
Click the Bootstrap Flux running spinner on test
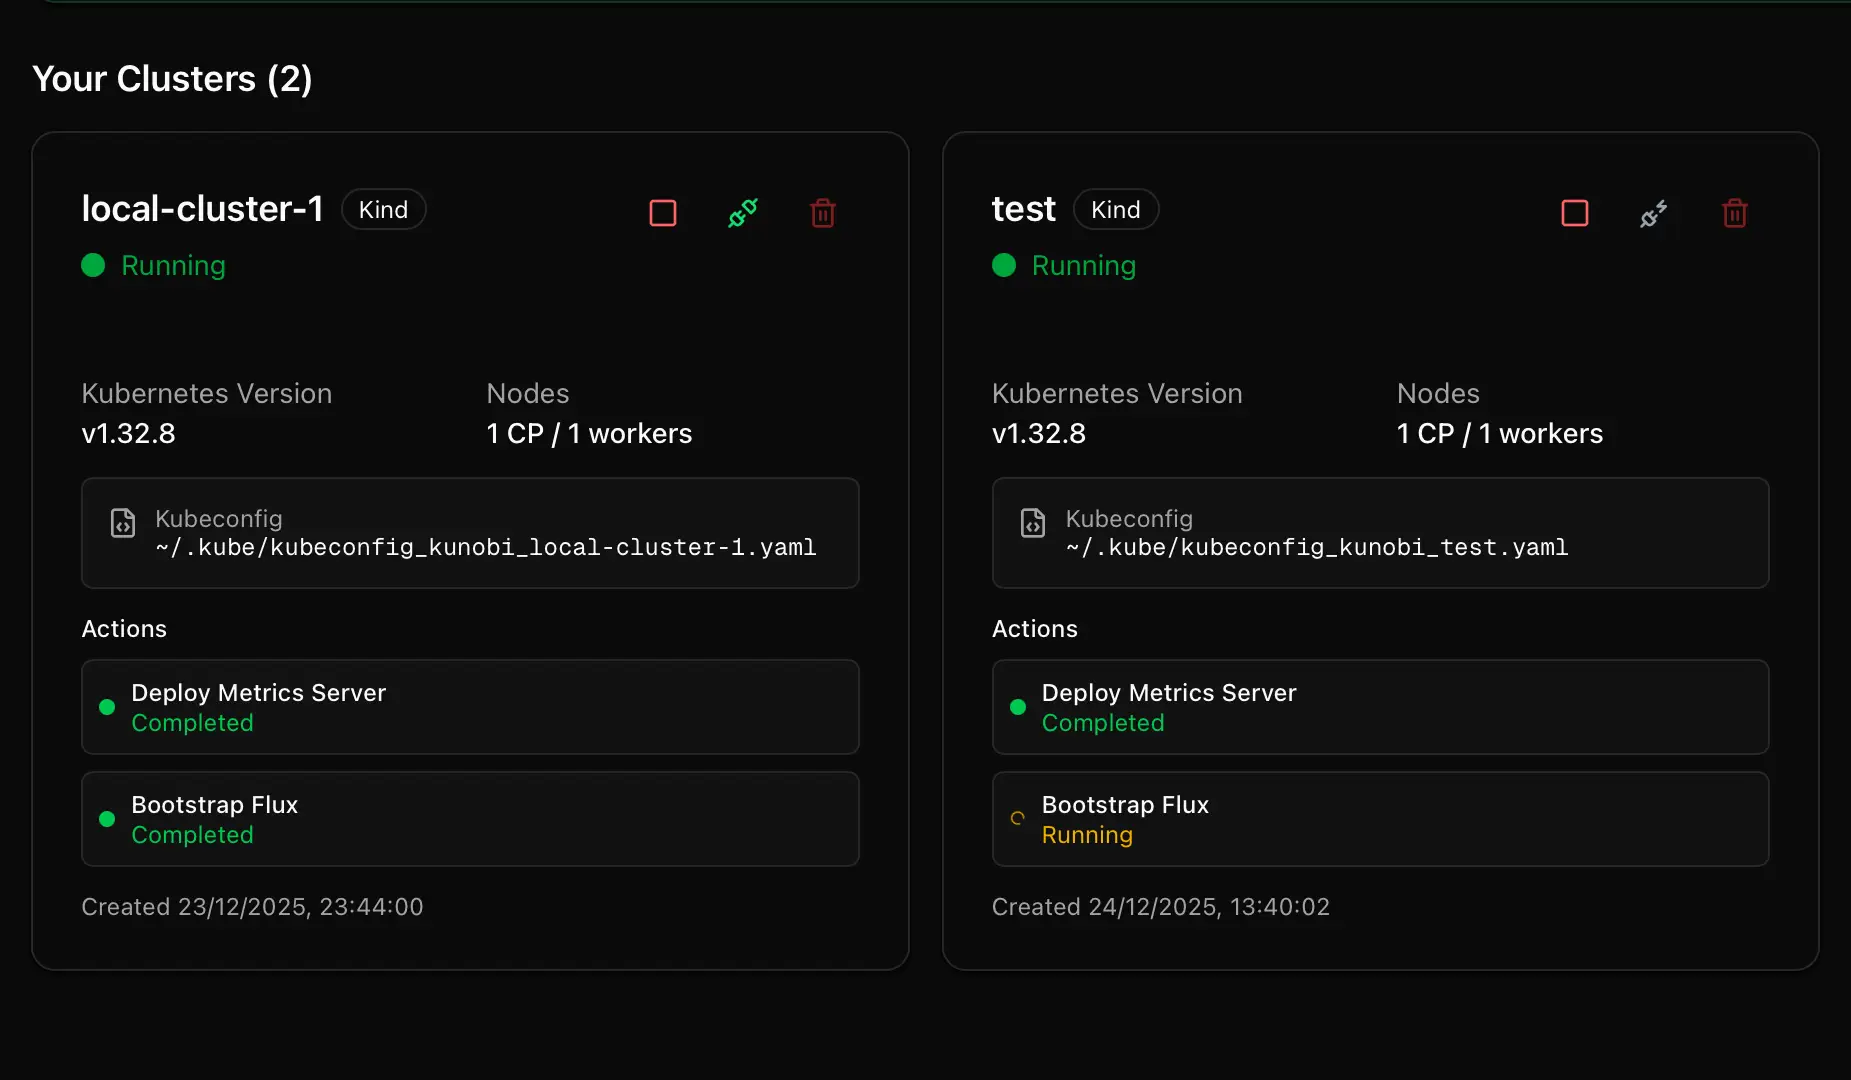(1017, 819)
